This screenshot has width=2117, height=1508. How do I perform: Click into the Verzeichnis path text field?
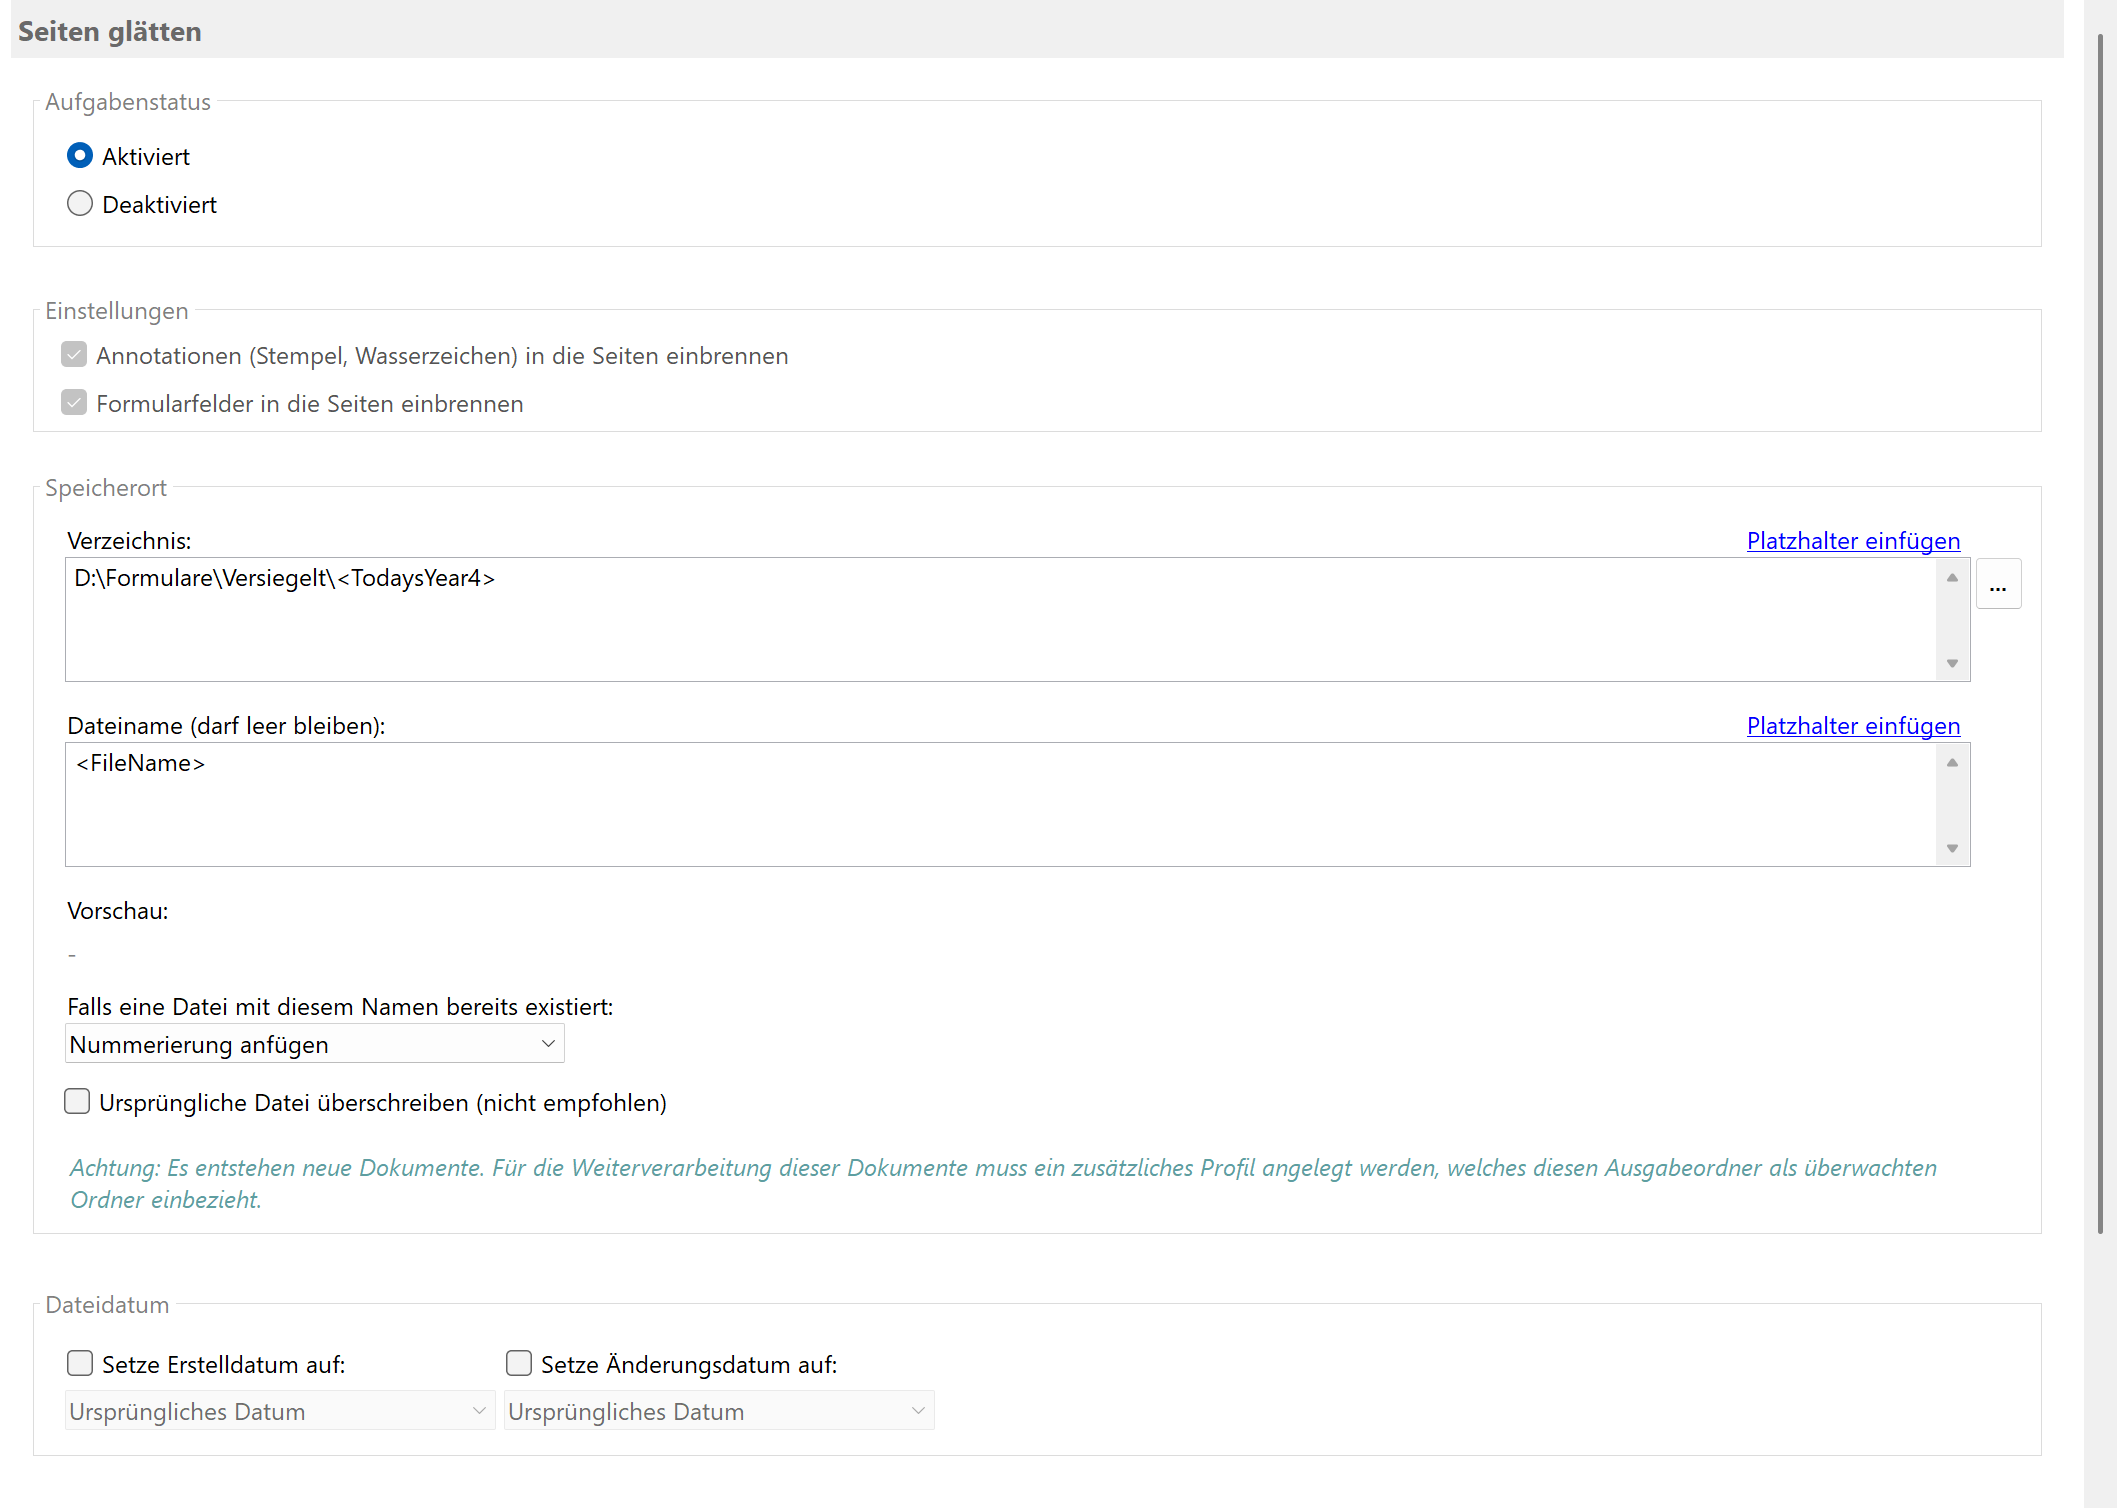(x=1000, y=619)
